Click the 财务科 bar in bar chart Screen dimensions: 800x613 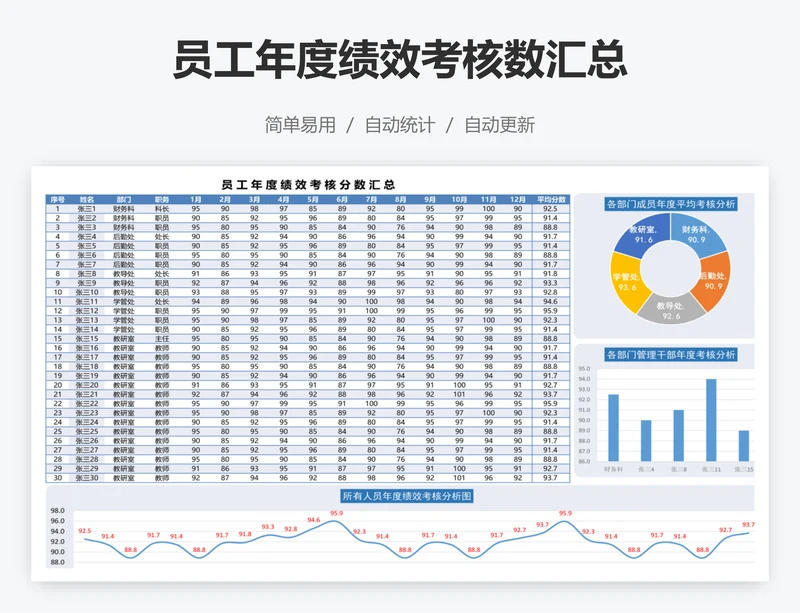613,427
